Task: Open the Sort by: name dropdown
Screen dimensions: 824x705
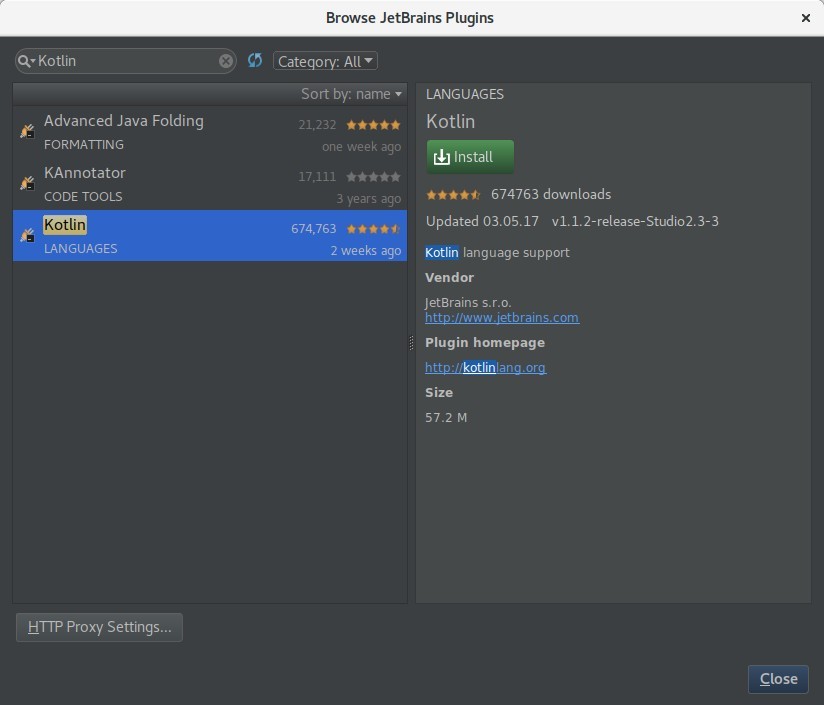Action: [x=352, y=94]
